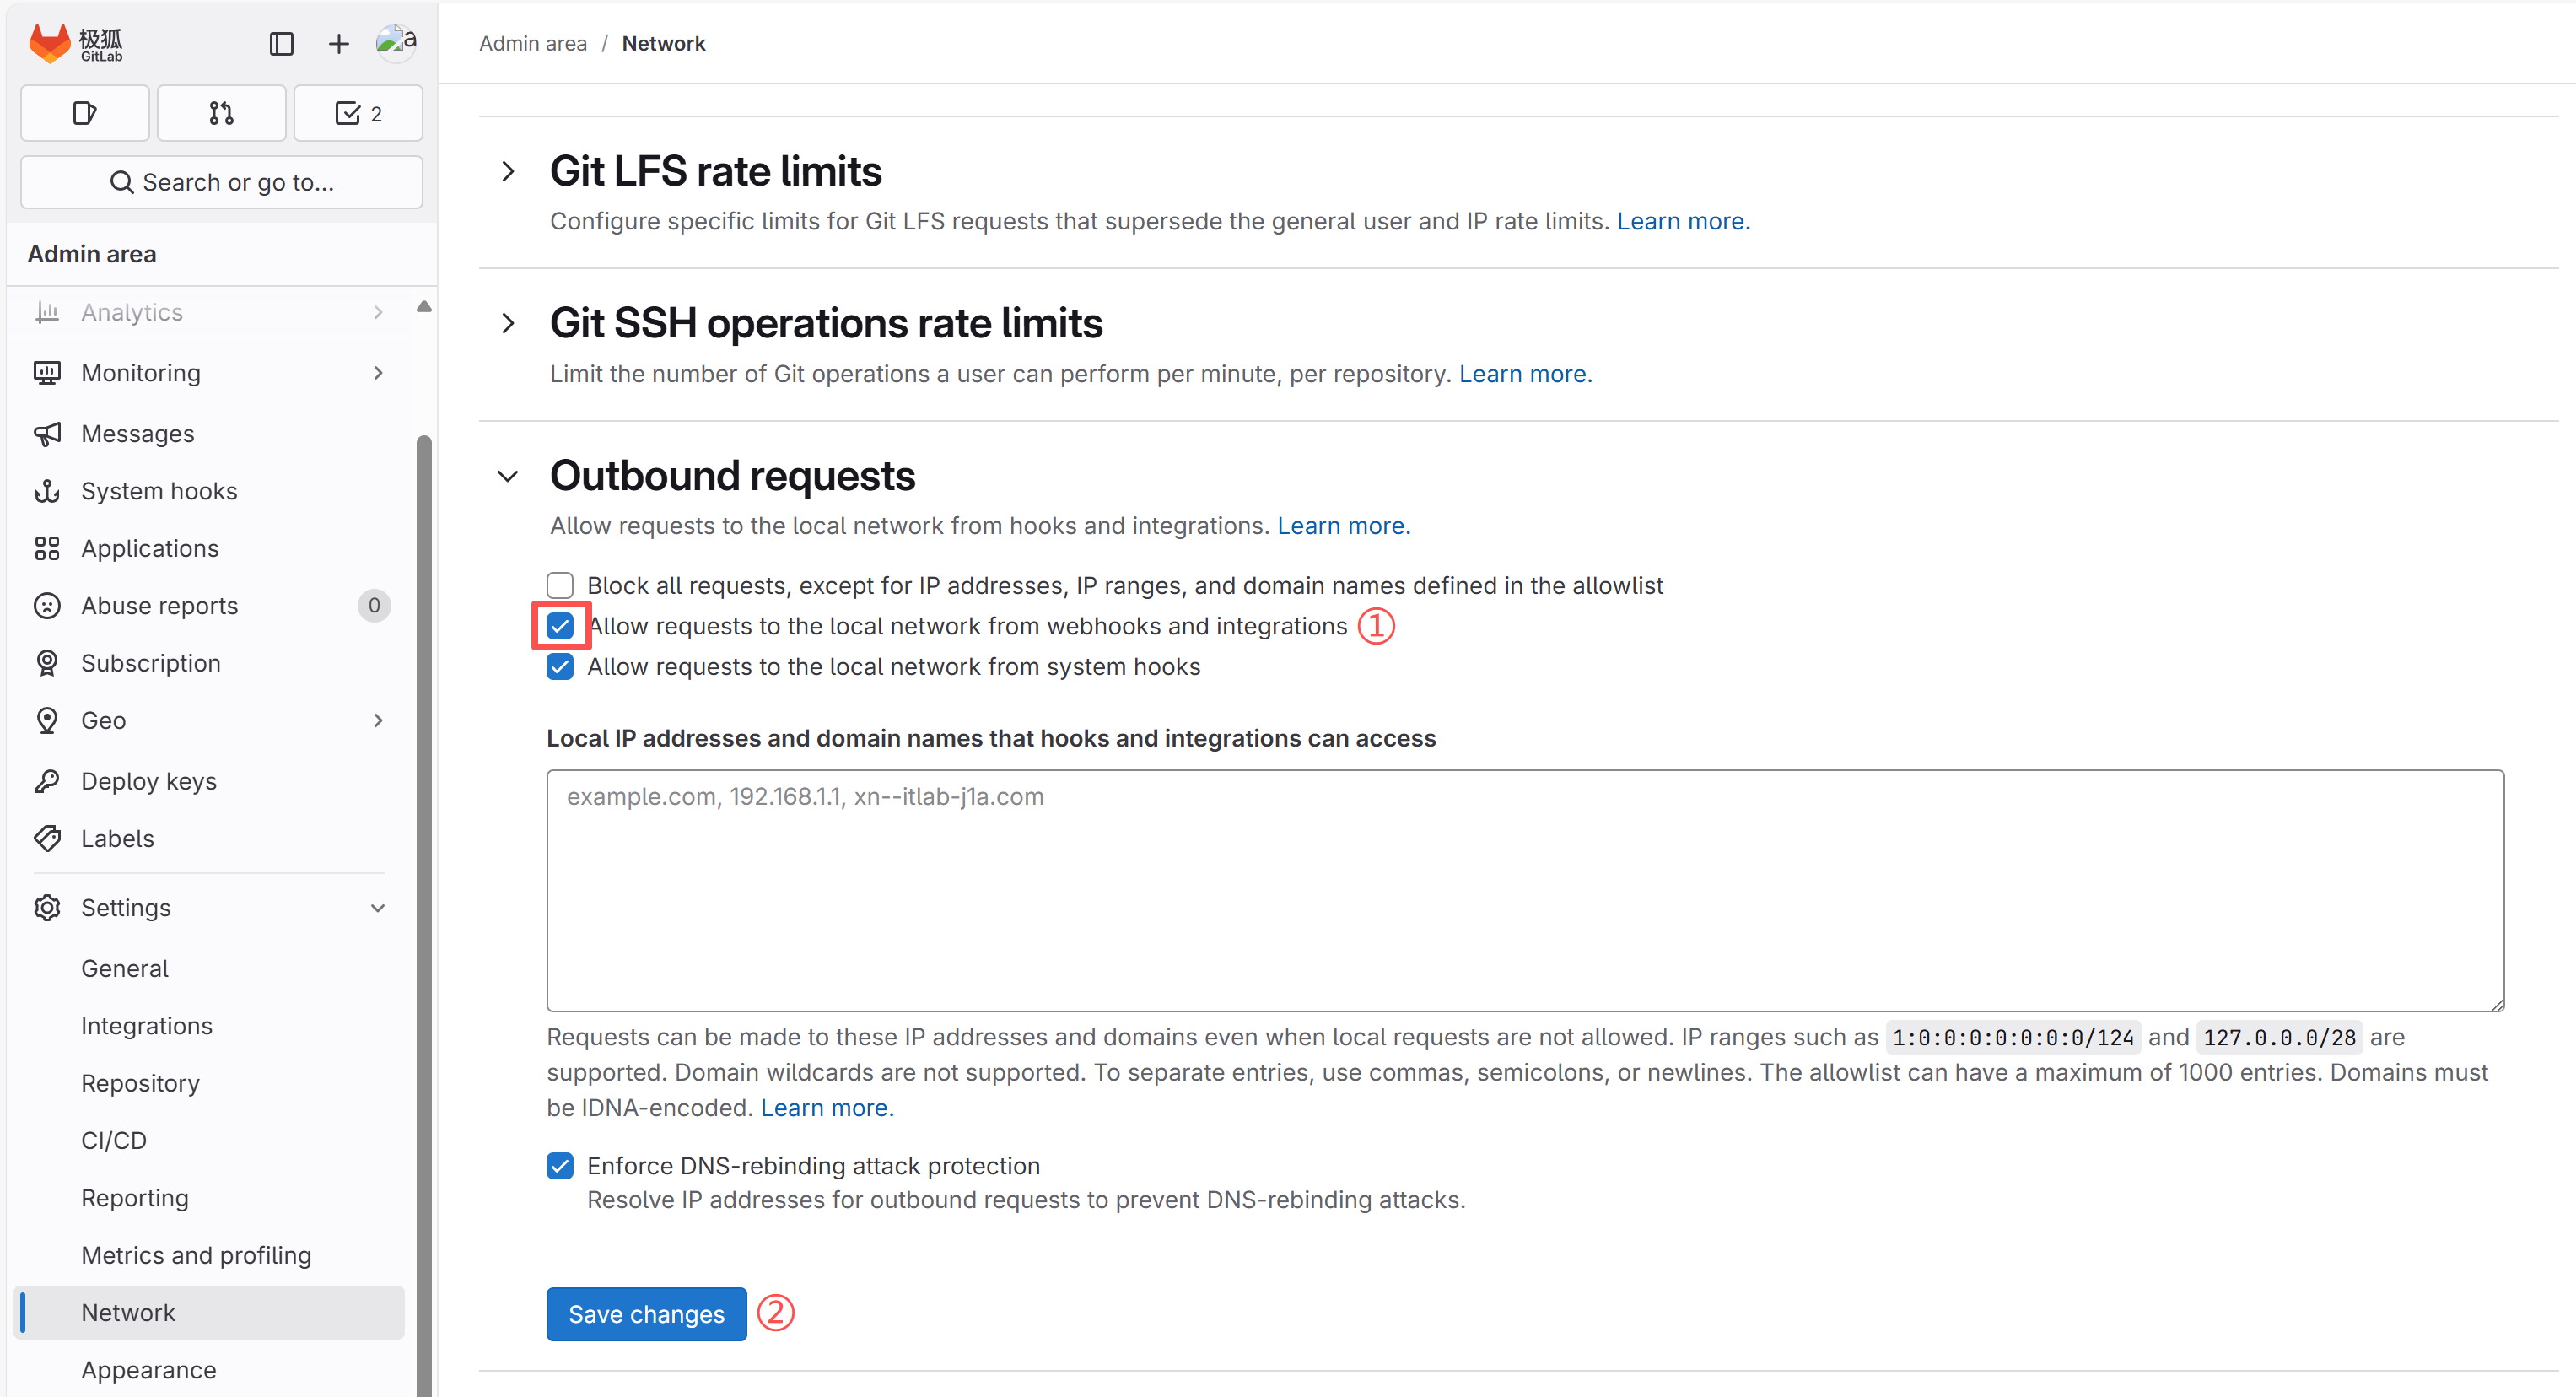
Task: Click the GitLab fox logo
Action: click(x=50, y=43)
